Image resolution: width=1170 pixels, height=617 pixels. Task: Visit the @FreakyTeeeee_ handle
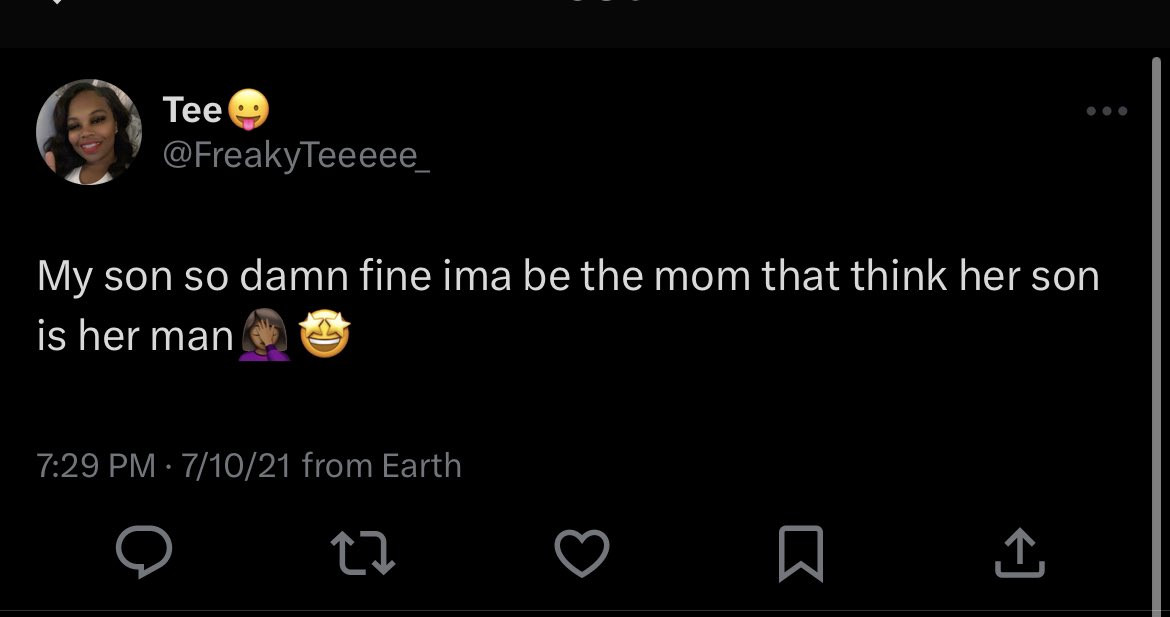coord(296,155)
